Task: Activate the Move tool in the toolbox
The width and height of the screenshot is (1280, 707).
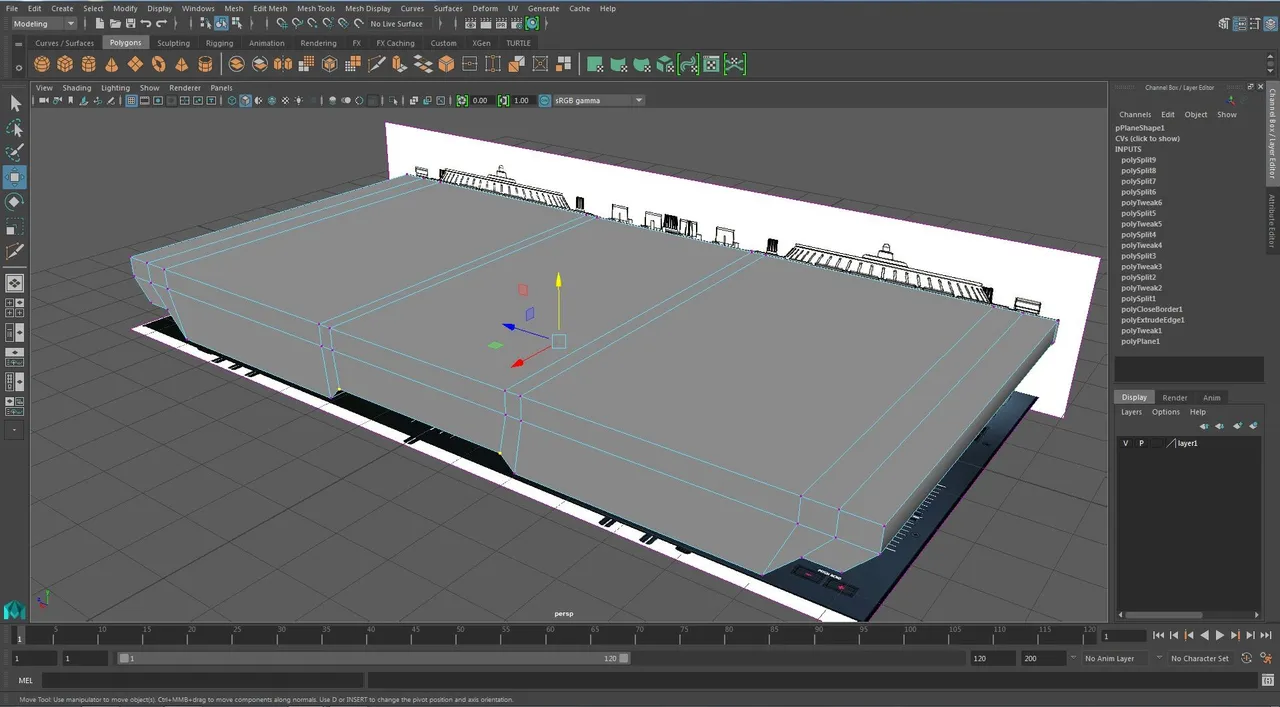Action: (x=15, y=178)
